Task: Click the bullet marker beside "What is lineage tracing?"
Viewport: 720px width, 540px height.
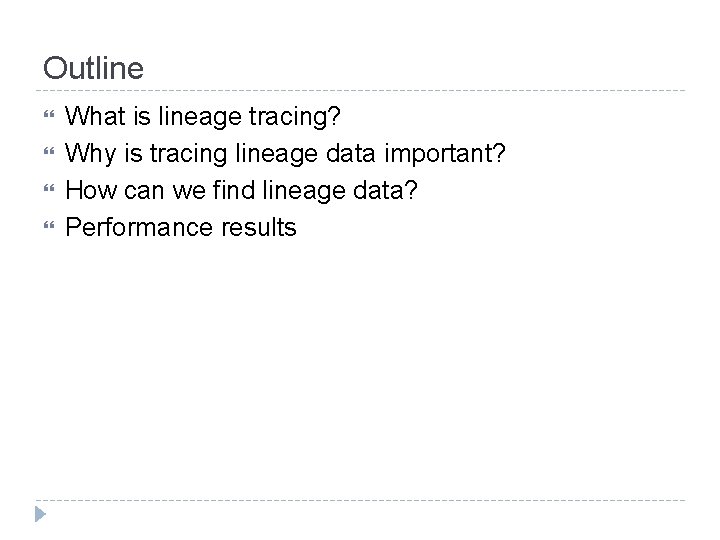Action: pyautogui.click(x=48, y=118)
